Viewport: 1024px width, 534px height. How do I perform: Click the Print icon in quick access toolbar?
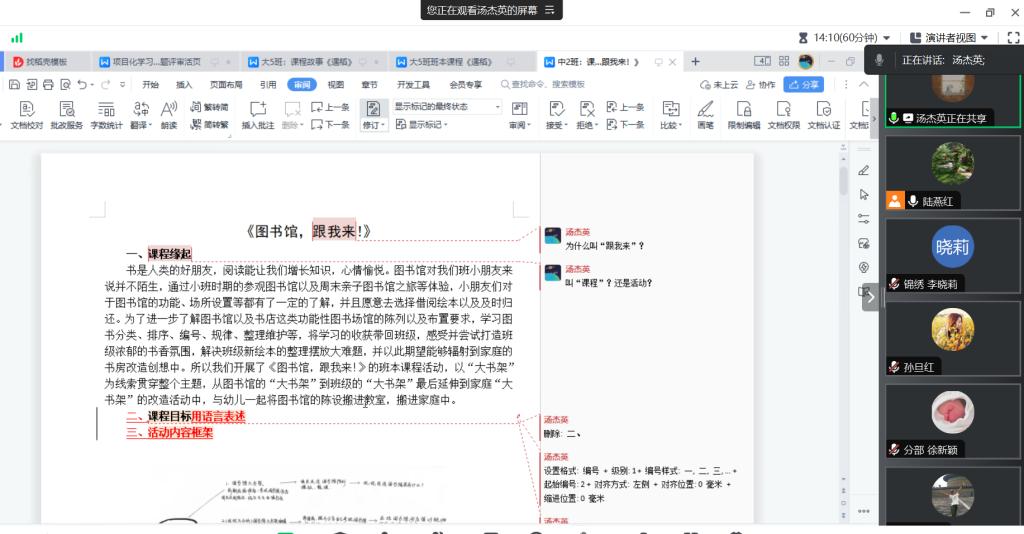click(x=48, y=84)
